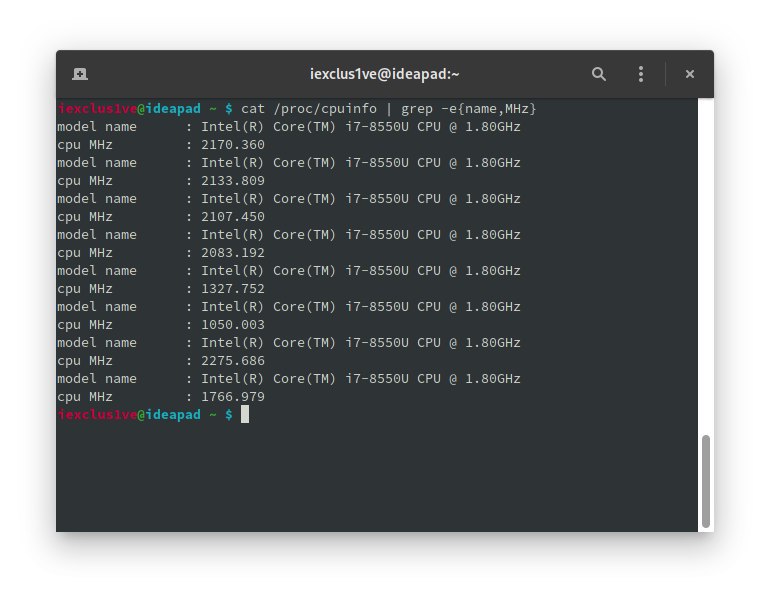
Task: Click the terminal scrollbar handle
Action: (x=706, y=481)
